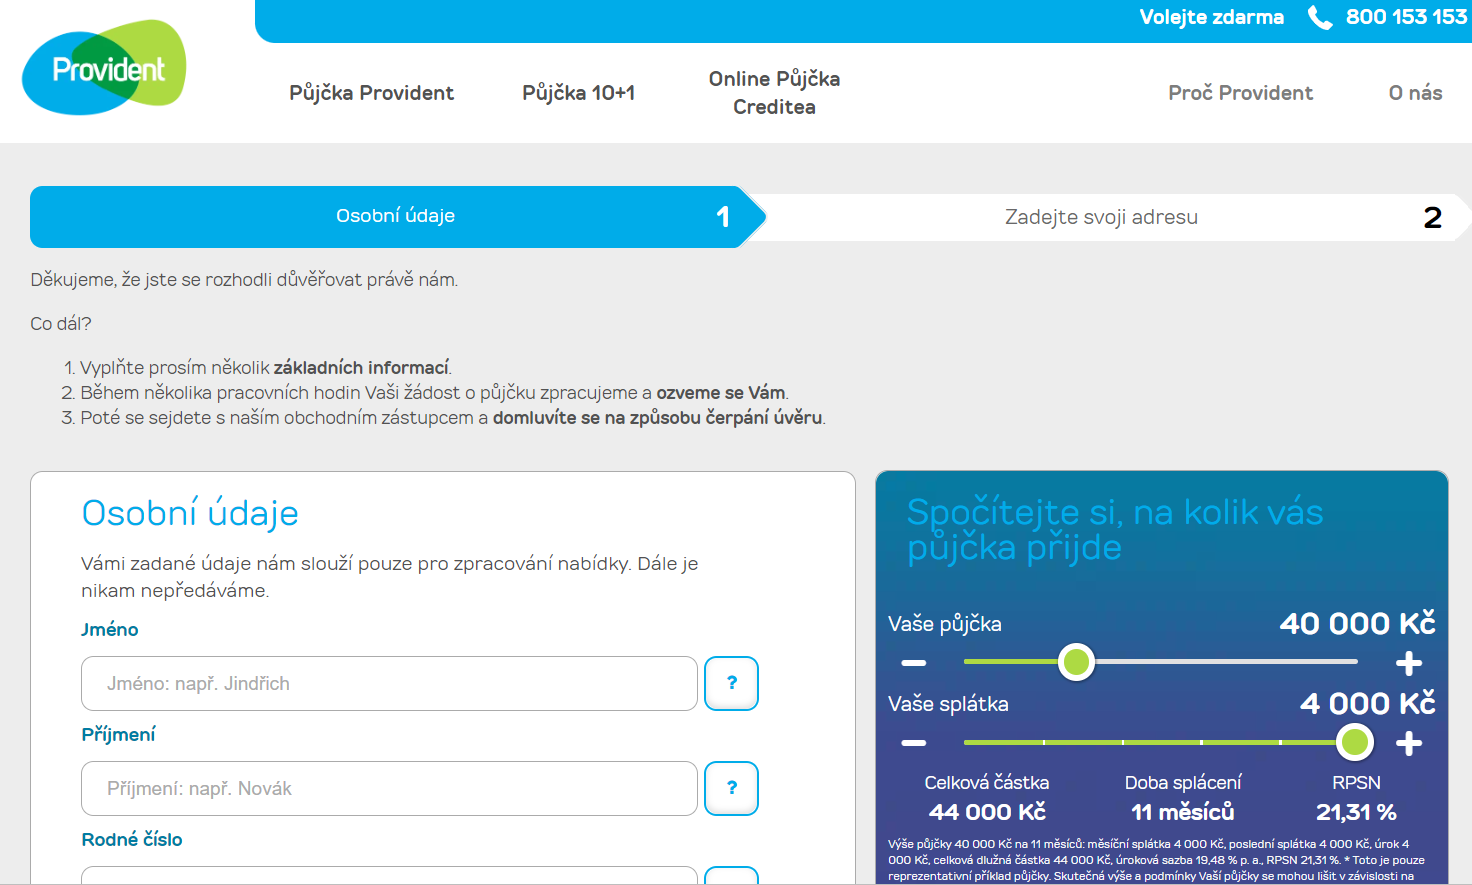1472x885 pixels.
Task: Increase Vaše splátka with plus icon
Action: (1409, 743)
